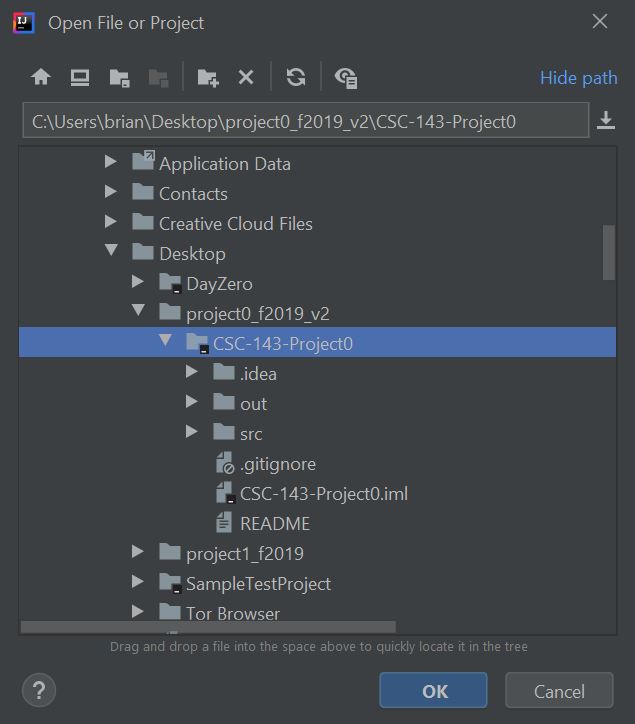The image size is (635, 724).
Task: Delete the selected item with X icon
Action: point(246,77)
